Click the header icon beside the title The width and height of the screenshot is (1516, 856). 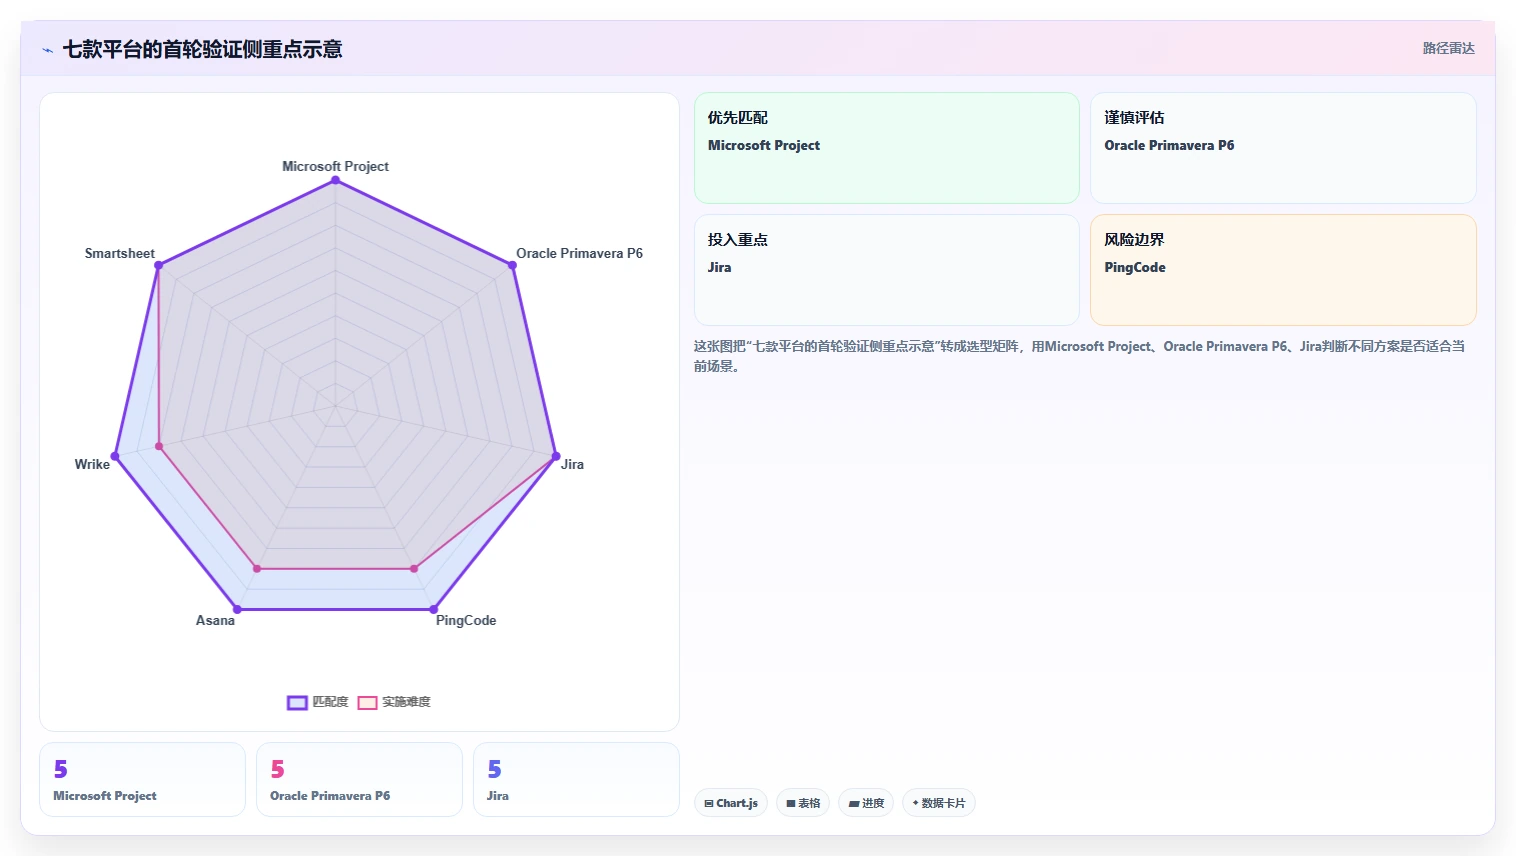[x=47, y=50]
